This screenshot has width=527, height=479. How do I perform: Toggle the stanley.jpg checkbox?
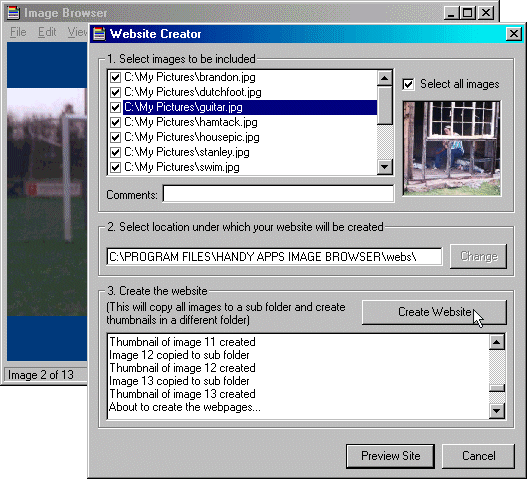coord(115,152)
